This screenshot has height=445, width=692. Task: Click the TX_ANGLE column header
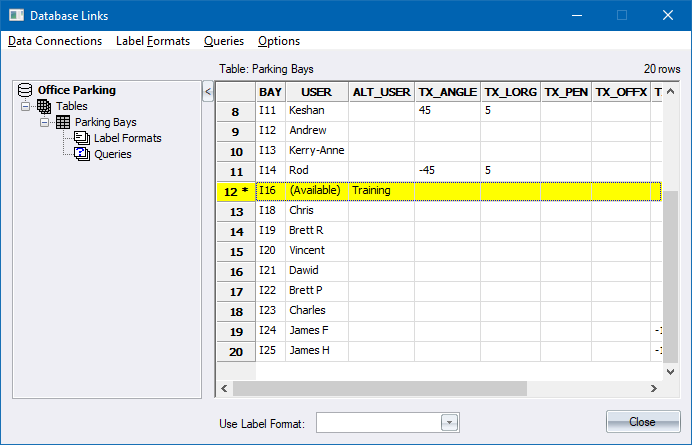[x=447, y=92]
